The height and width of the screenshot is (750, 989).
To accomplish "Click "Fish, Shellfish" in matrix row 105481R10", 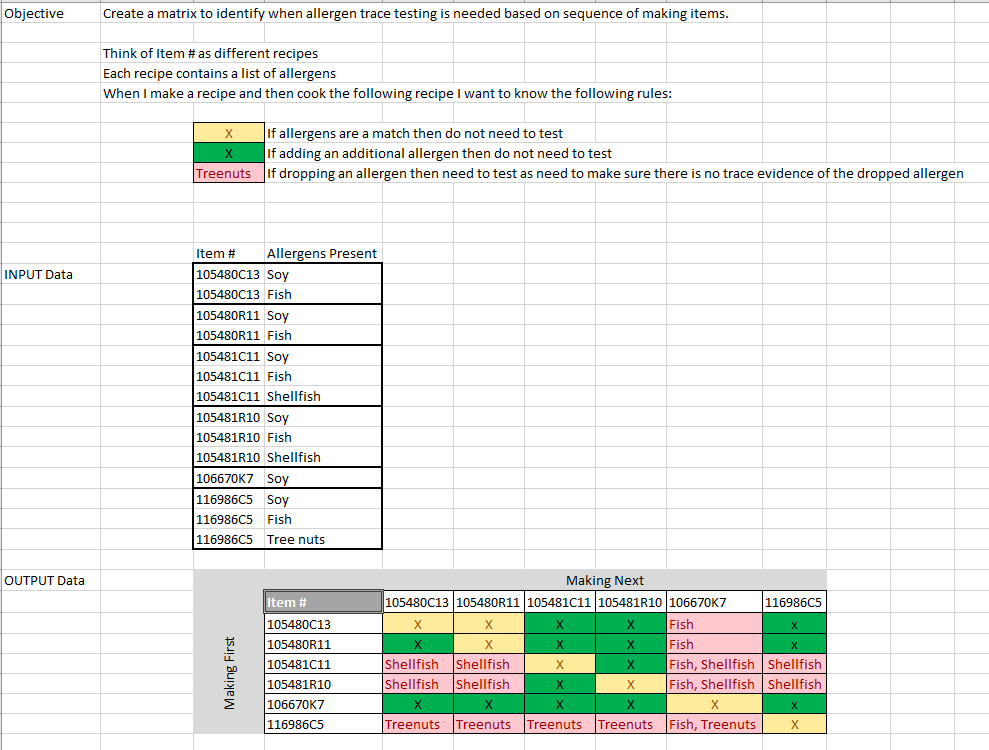I will (x=714, y=684).
